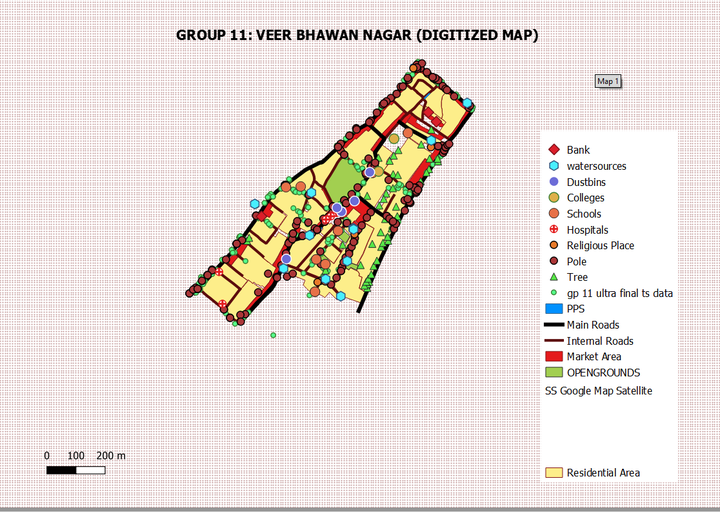Click the Map 1 label button
The width and height of the screenshot is (720, 512).
[608, 81]
